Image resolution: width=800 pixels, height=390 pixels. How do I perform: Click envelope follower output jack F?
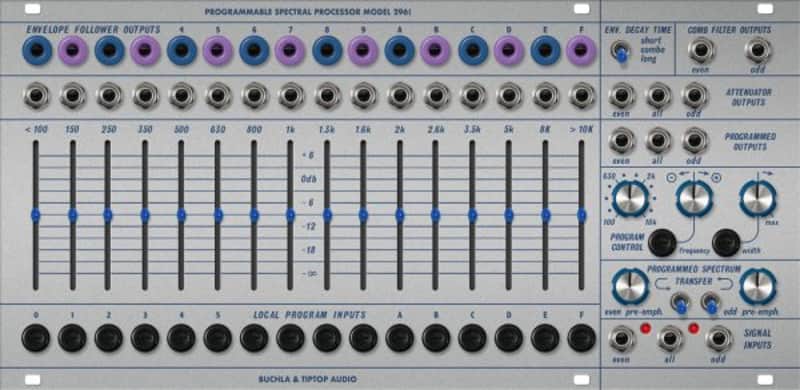pyautogui.click(x=582, y=50)
